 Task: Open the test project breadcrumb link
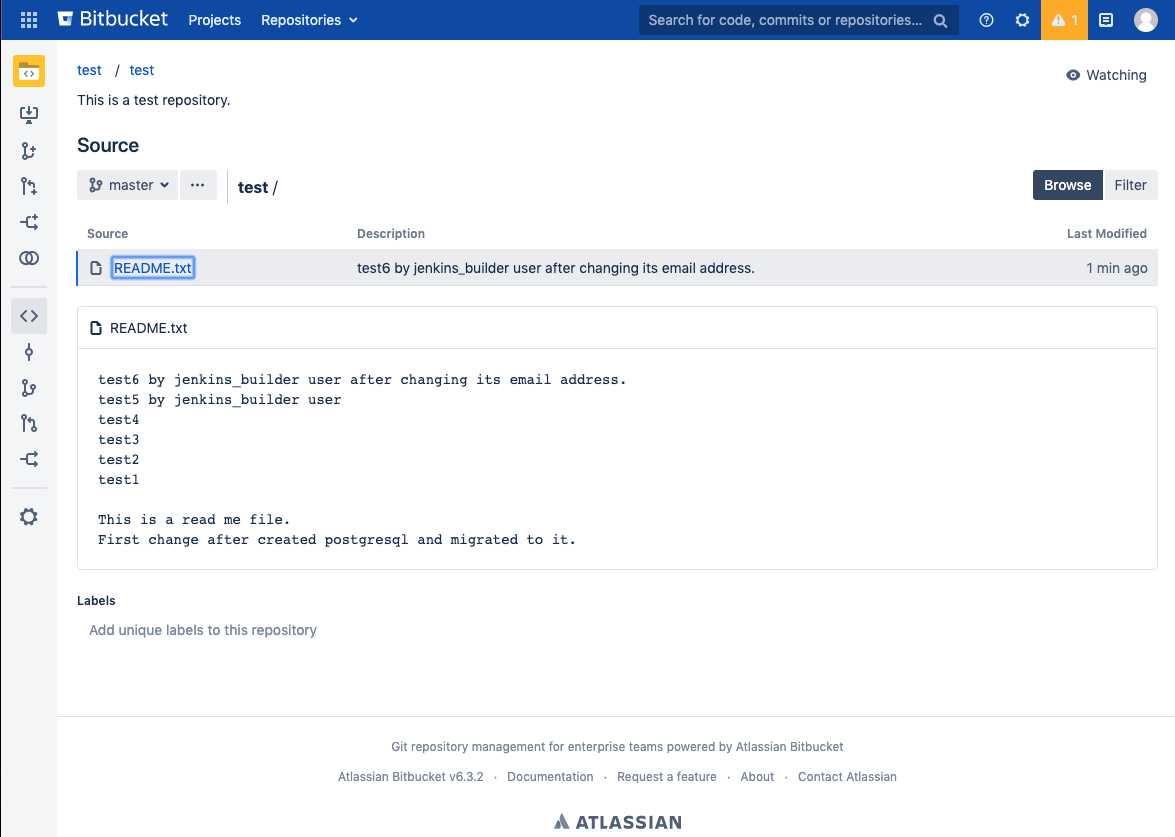tap(89, 70)
